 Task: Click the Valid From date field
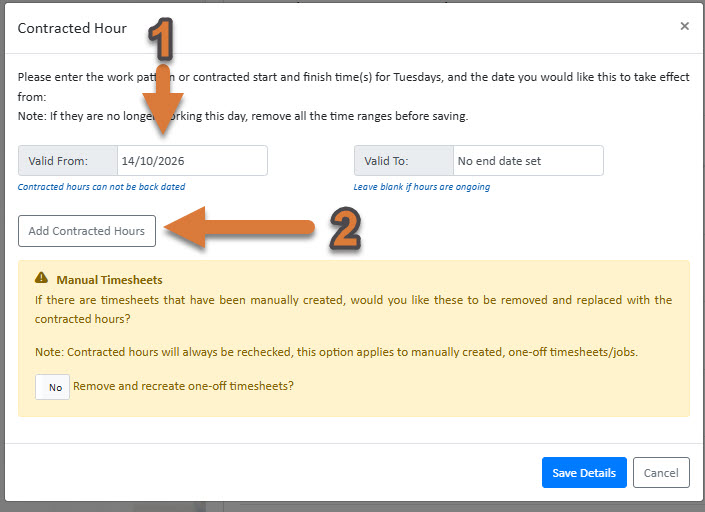pos(192,160)
